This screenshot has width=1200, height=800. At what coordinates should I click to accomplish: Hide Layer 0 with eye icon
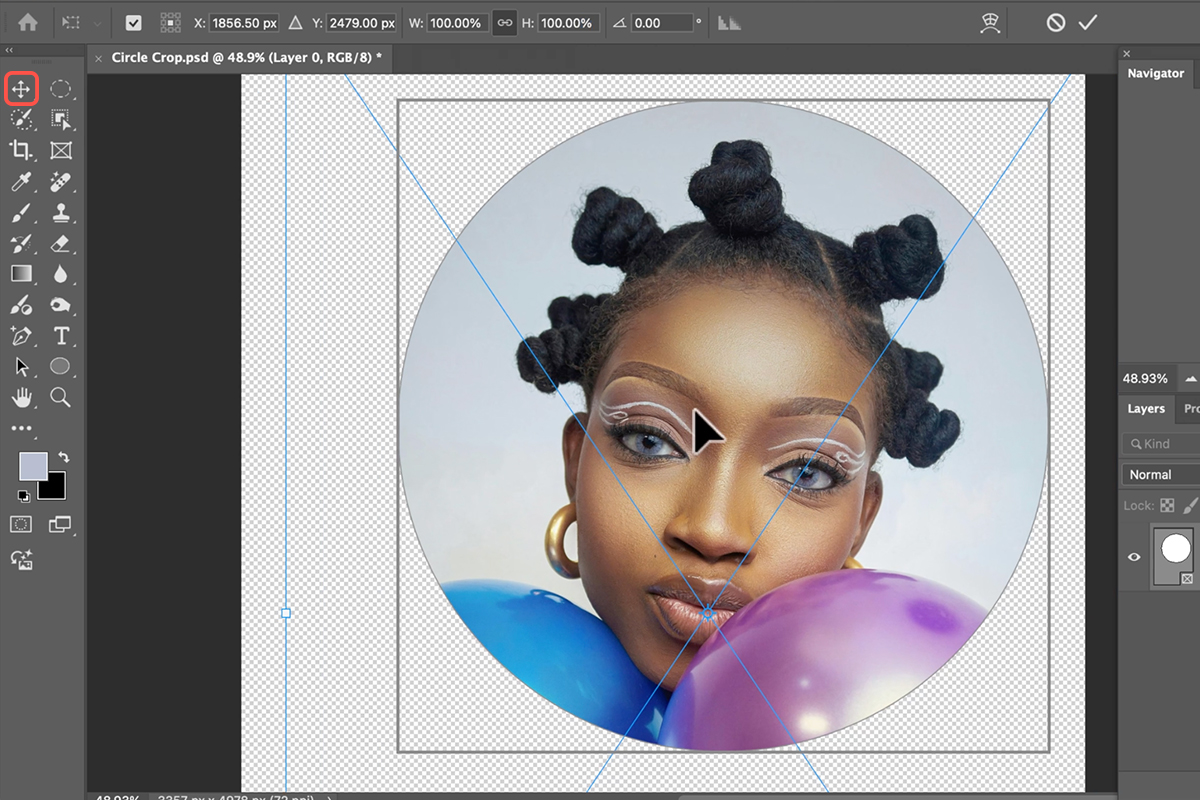tap(1134, 557)
